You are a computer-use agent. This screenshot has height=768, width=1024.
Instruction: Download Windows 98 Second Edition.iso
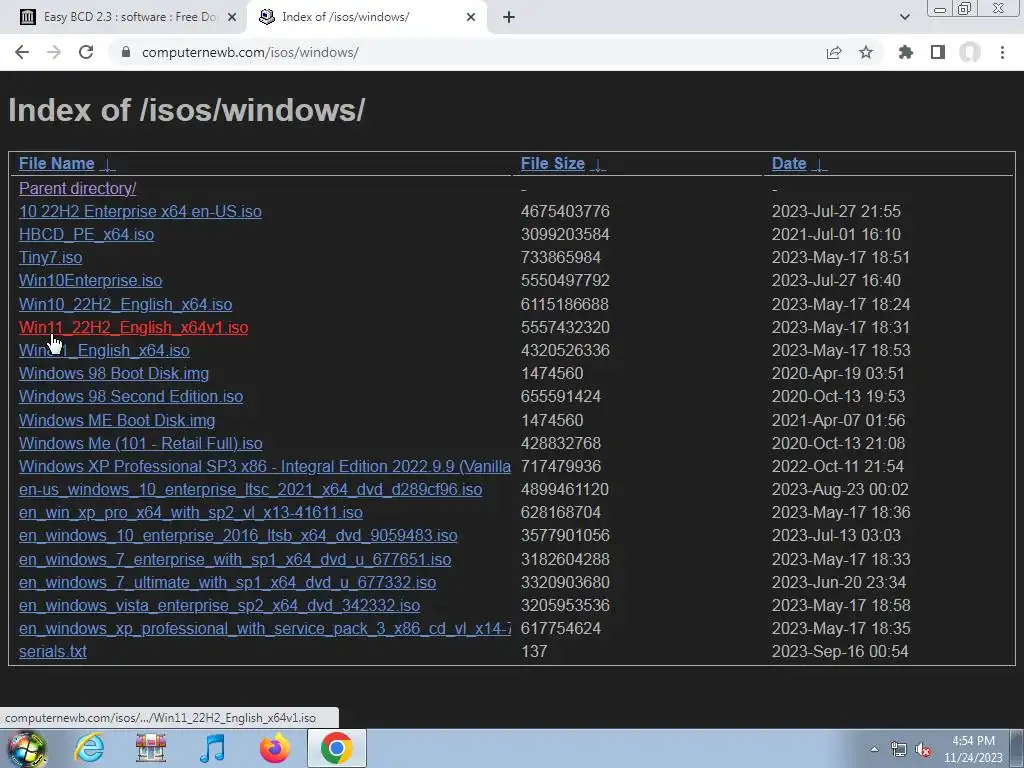click(x=131, y=396)
